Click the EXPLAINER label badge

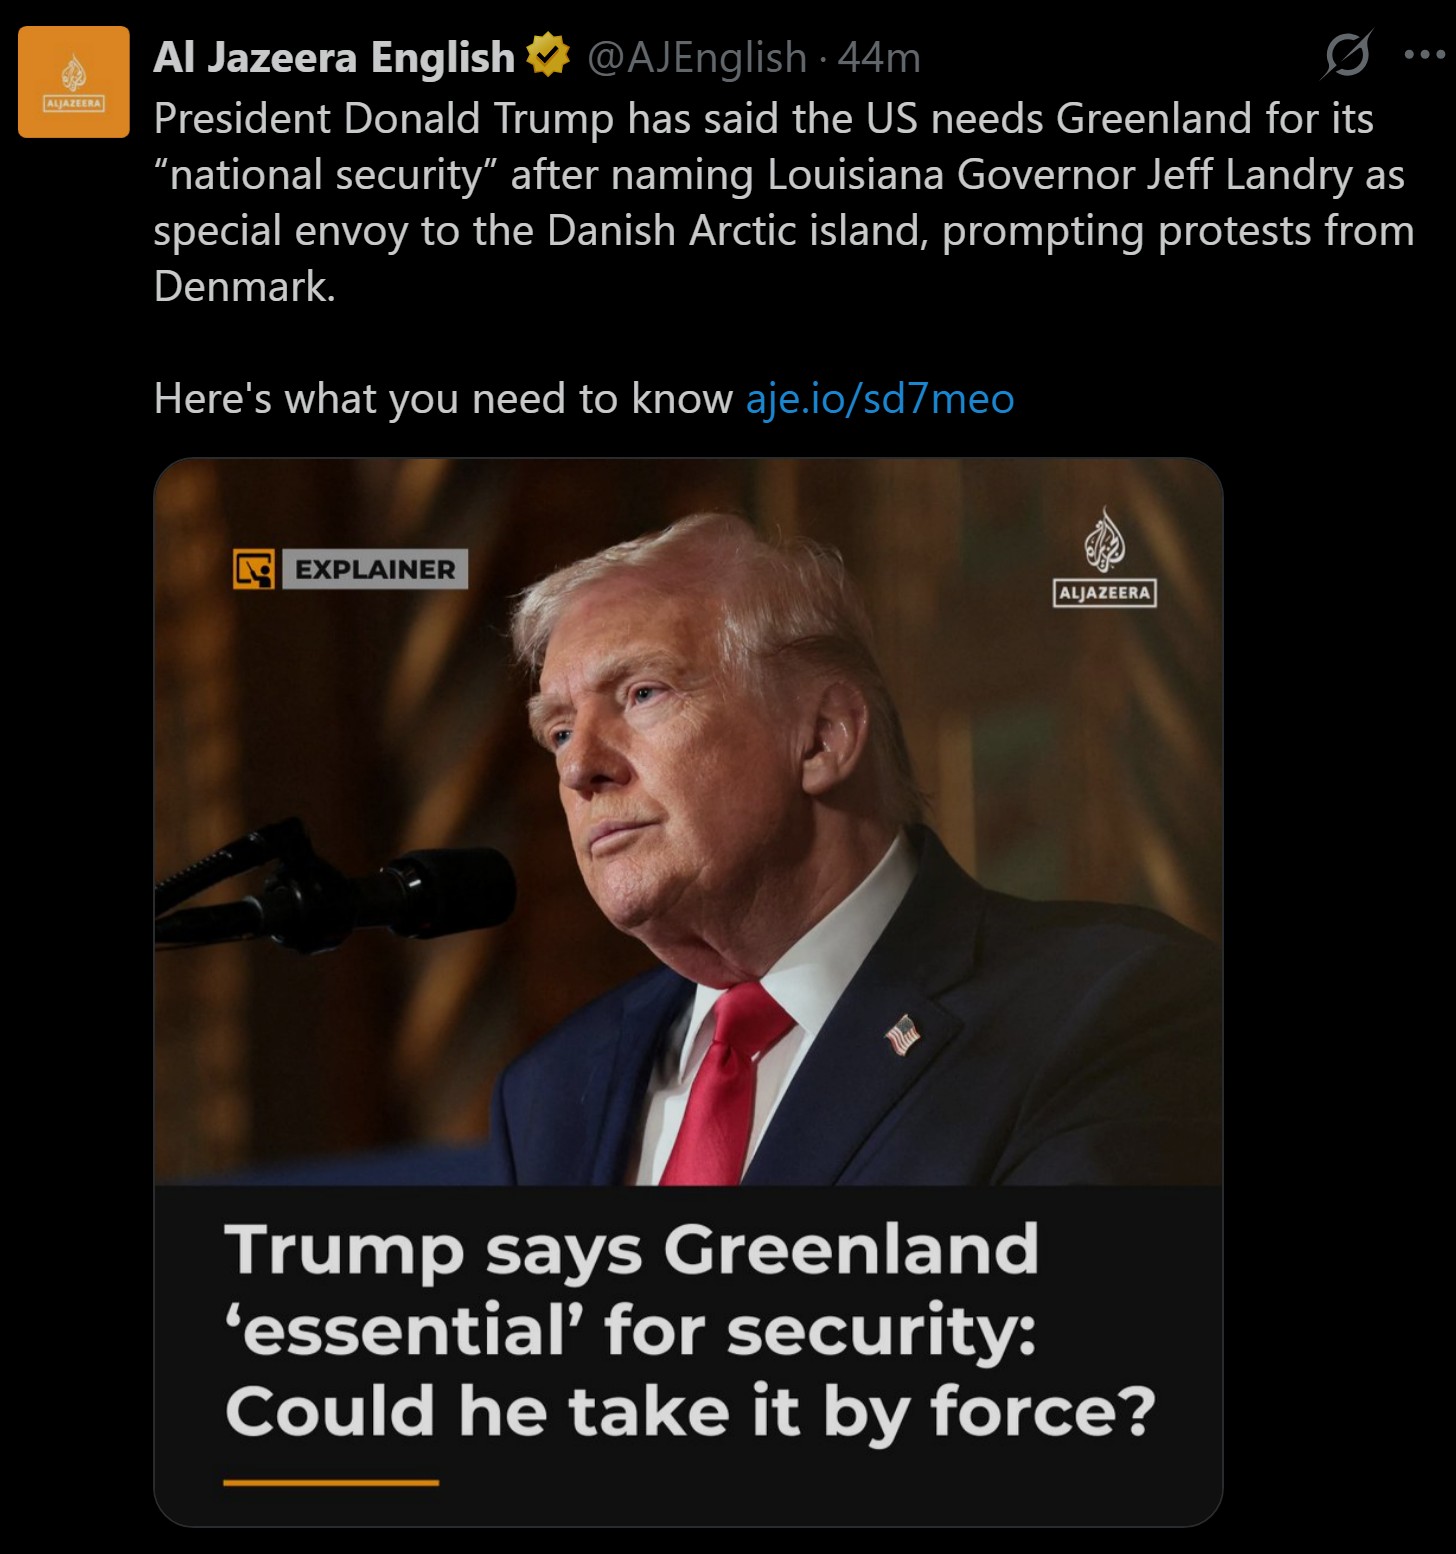point(375,569)
